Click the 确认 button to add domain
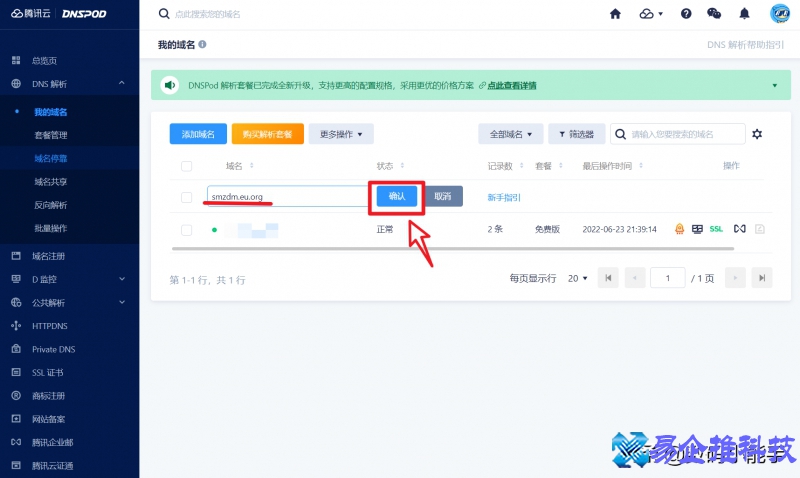This screenshot has width=800, height=478. click(397, 196)
